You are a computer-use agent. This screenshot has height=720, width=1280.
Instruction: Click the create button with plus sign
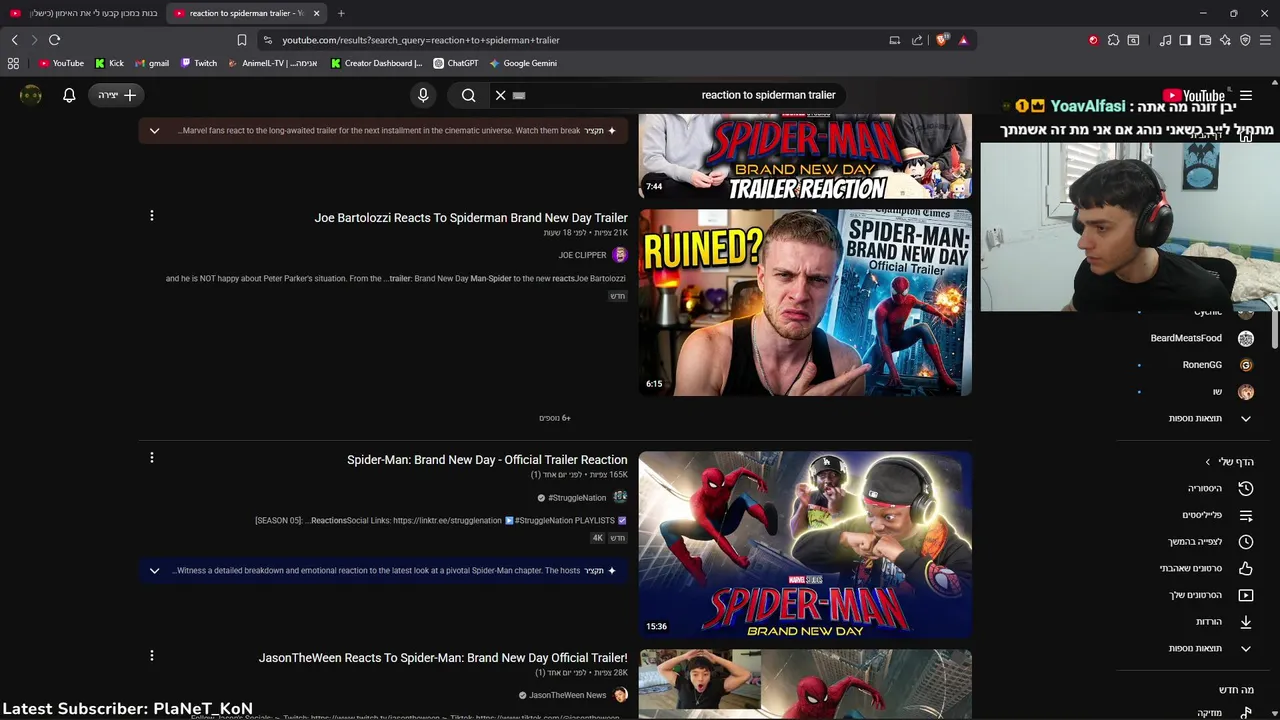click(x=118, y=95)
